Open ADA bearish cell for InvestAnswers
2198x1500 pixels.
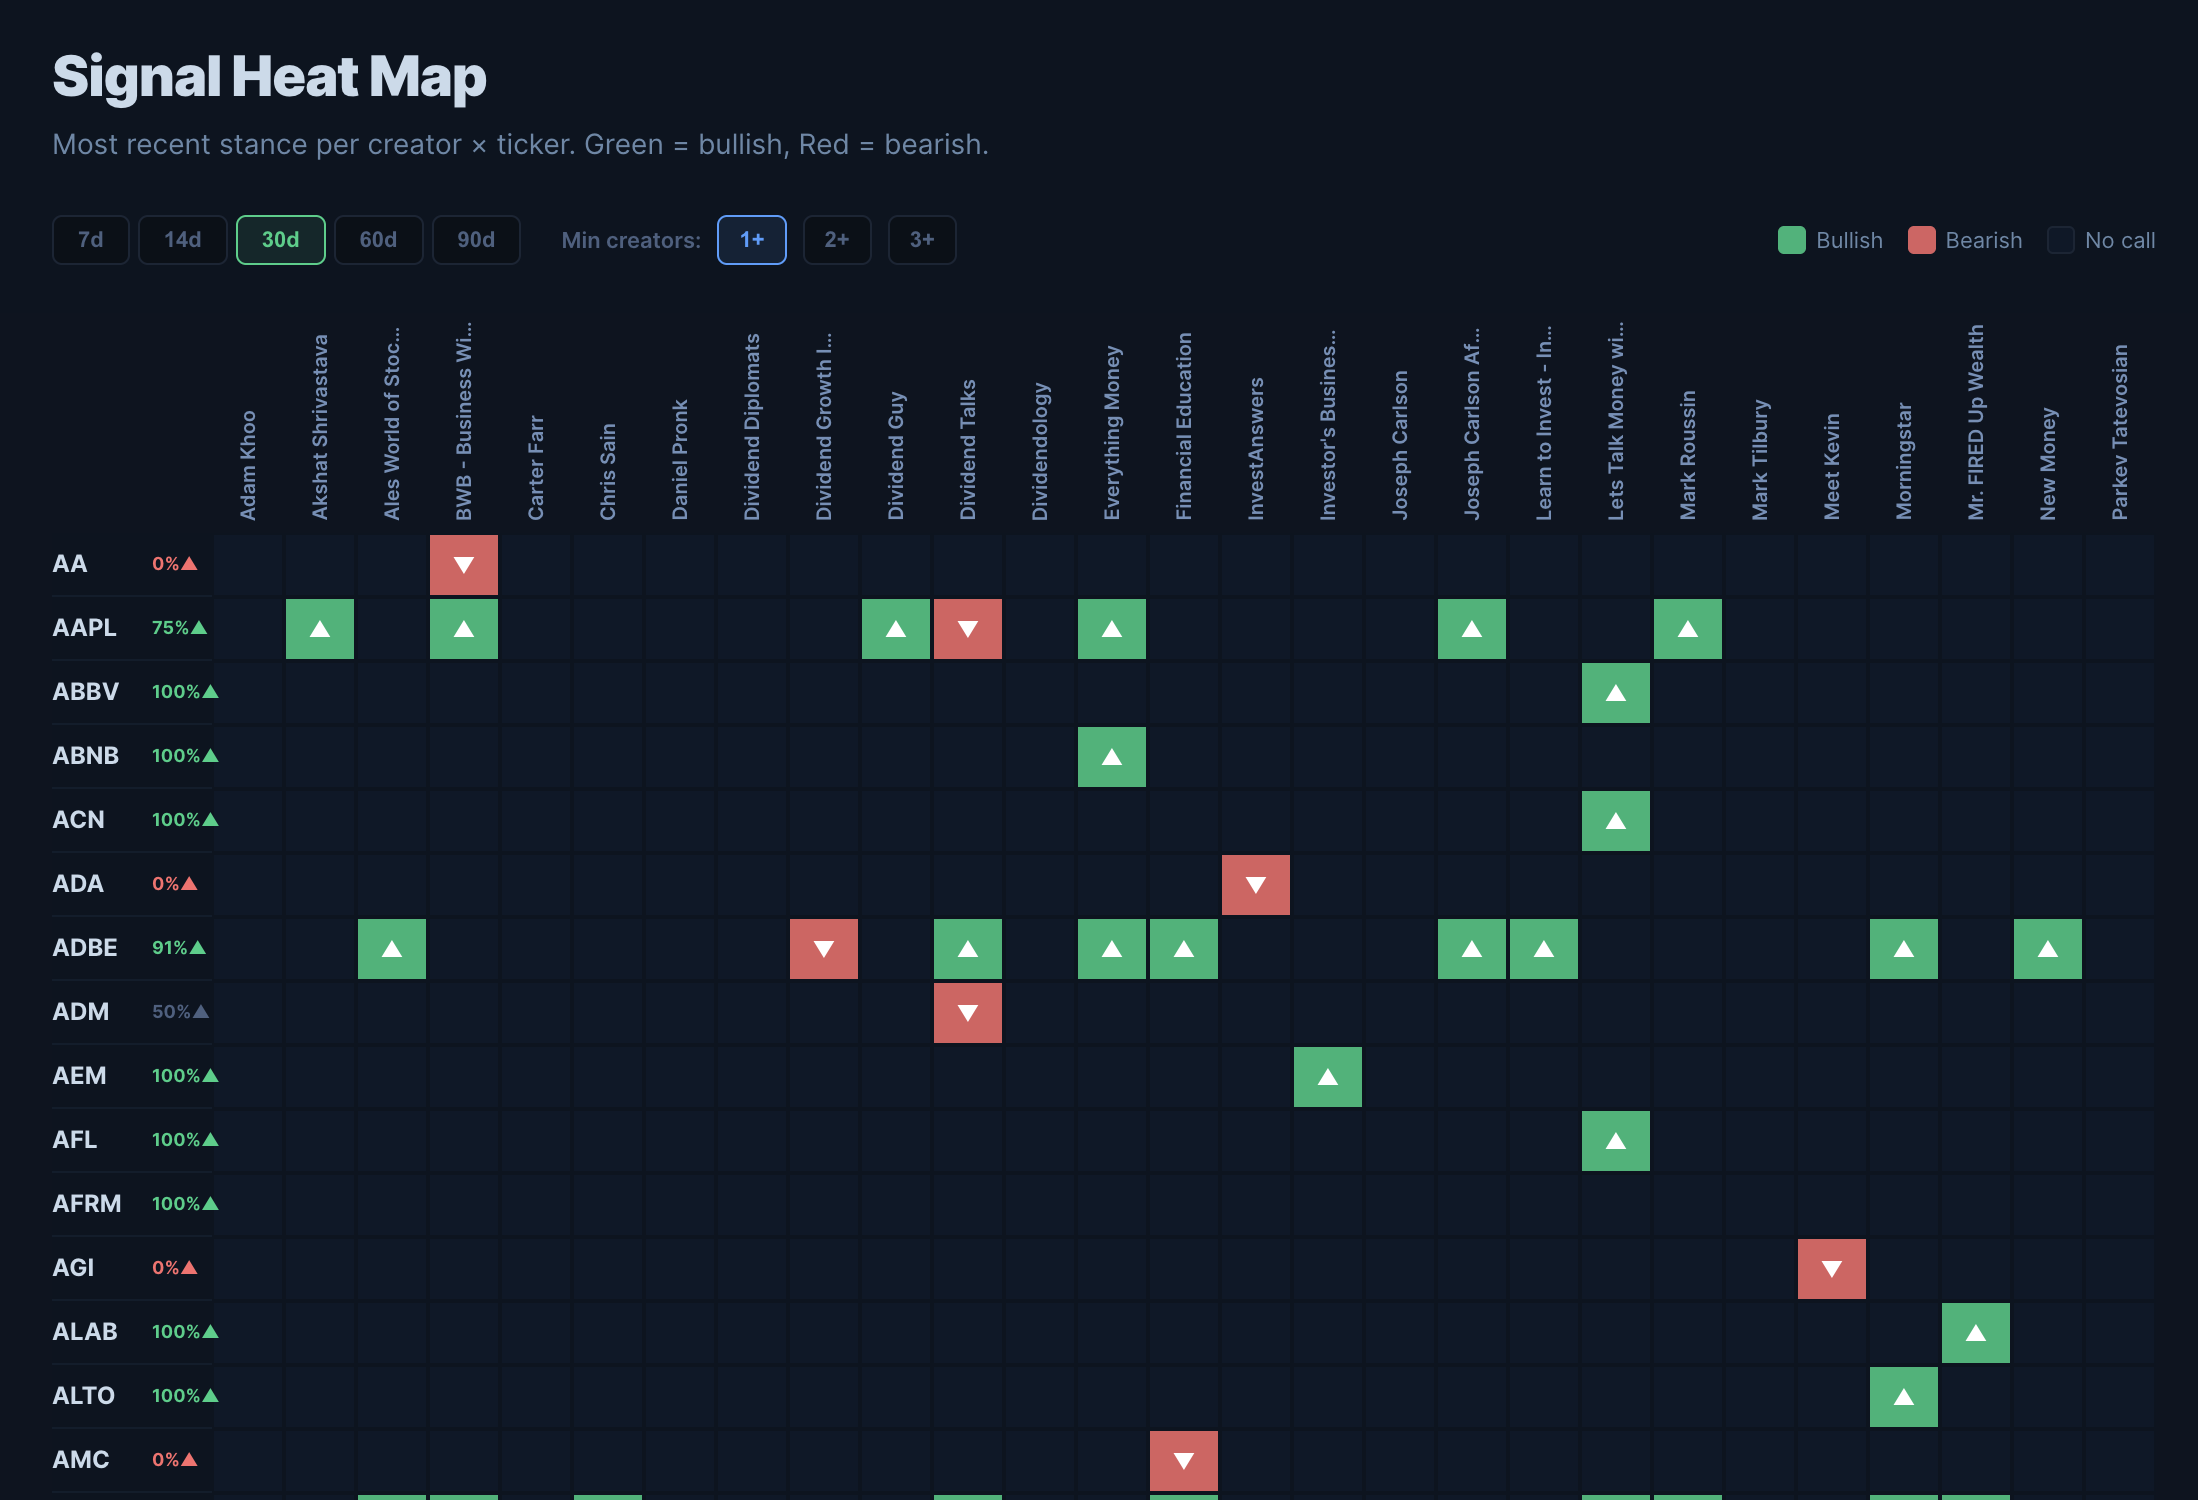[1256, 885]
